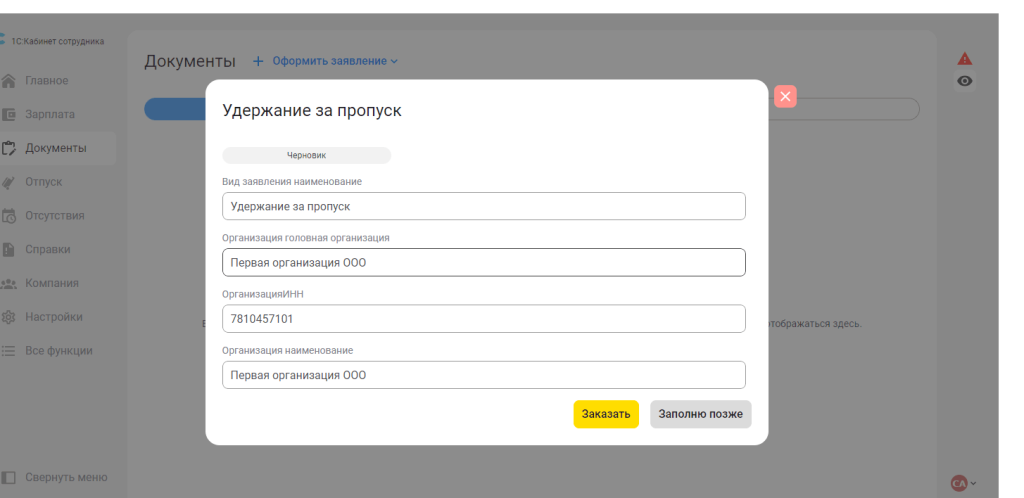The image size is (1024, 498).
Task: Click the Настройки gear icon
Action: point(9,317)
